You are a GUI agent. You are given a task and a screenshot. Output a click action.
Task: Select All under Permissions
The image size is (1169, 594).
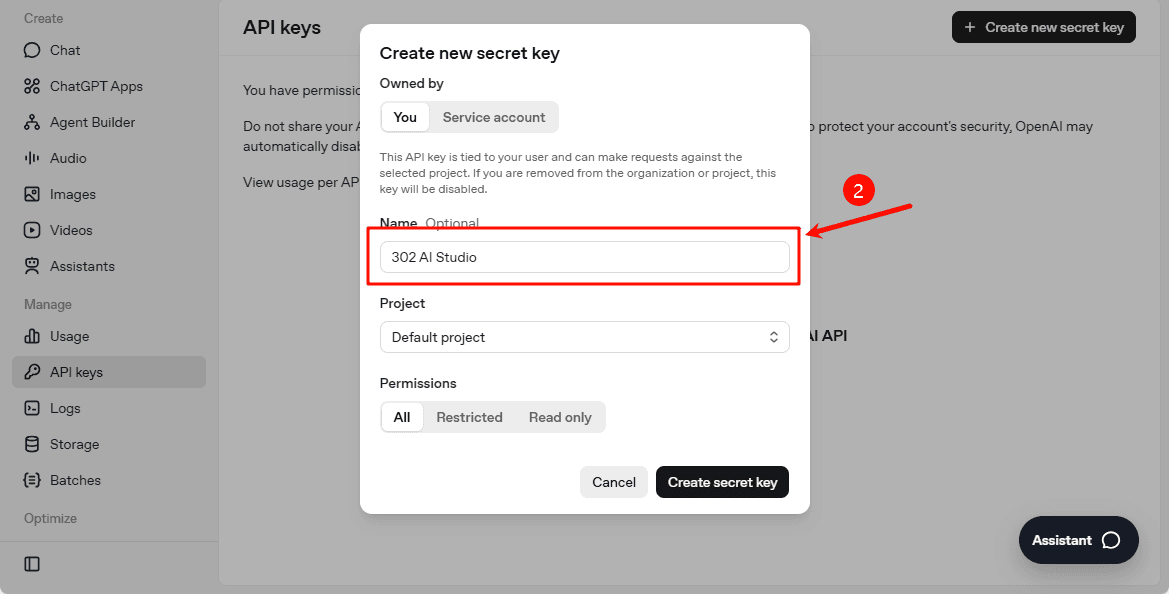[402, 417]
